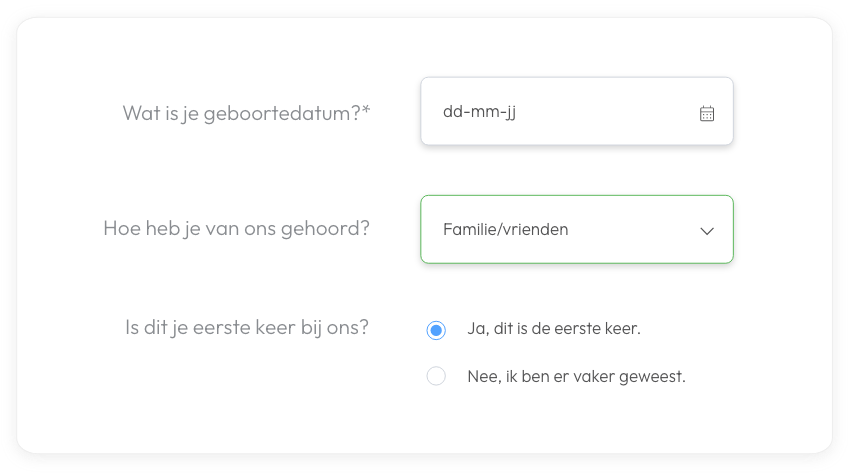Click the 'Hoe heb je van ons gehoord?' label
Viewport: 867px width, 475px height.
(x=236, y=228)
